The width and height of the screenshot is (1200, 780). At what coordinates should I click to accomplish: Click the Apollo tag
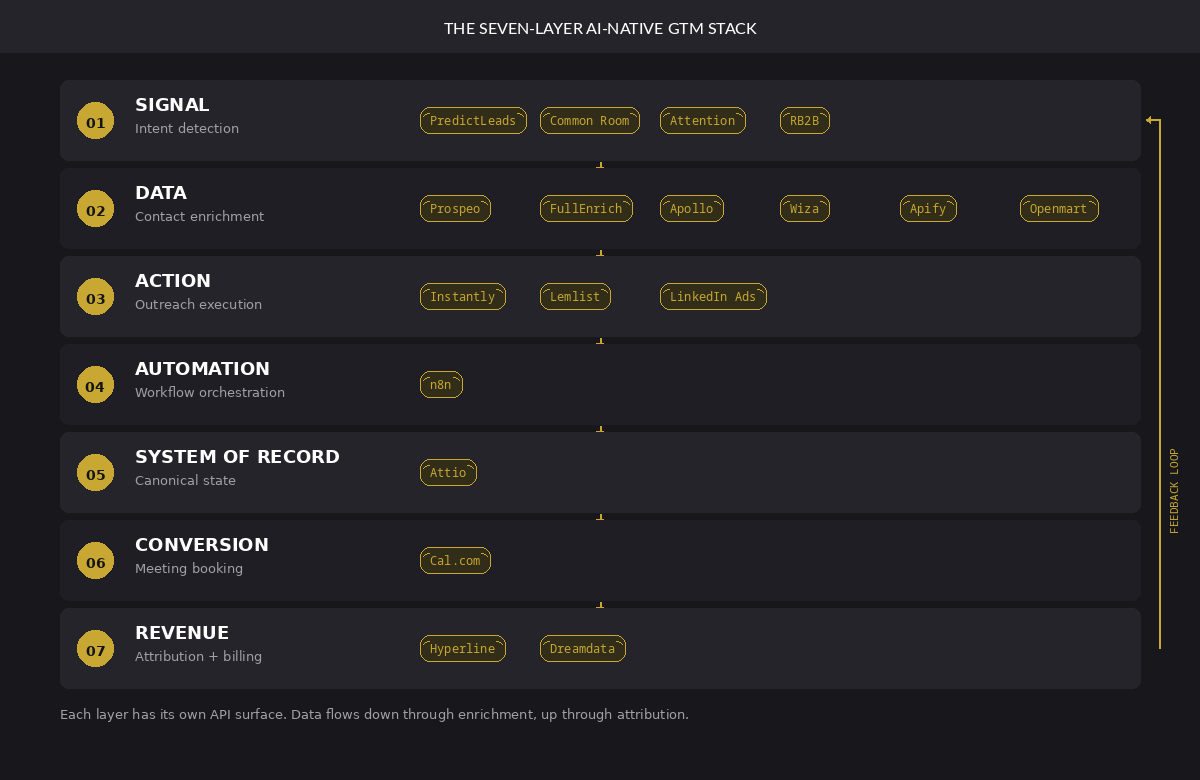coord(692,209)
